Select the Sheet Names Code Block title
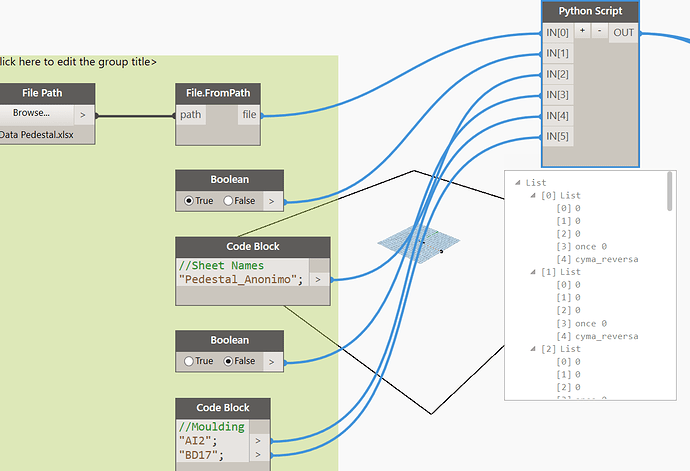This screenshot has width=690, height=471. tap(253, 247)
